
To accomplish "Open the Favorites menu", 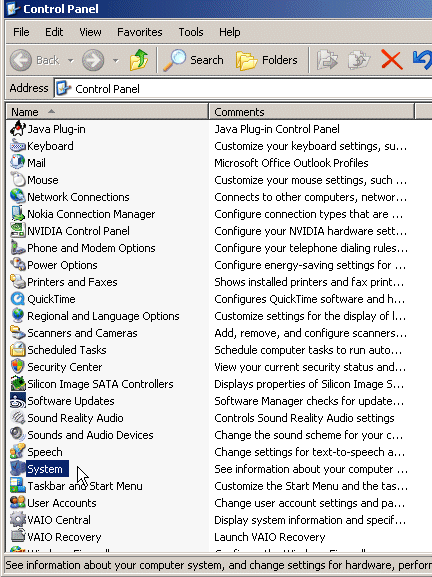I will click(139, 32).
